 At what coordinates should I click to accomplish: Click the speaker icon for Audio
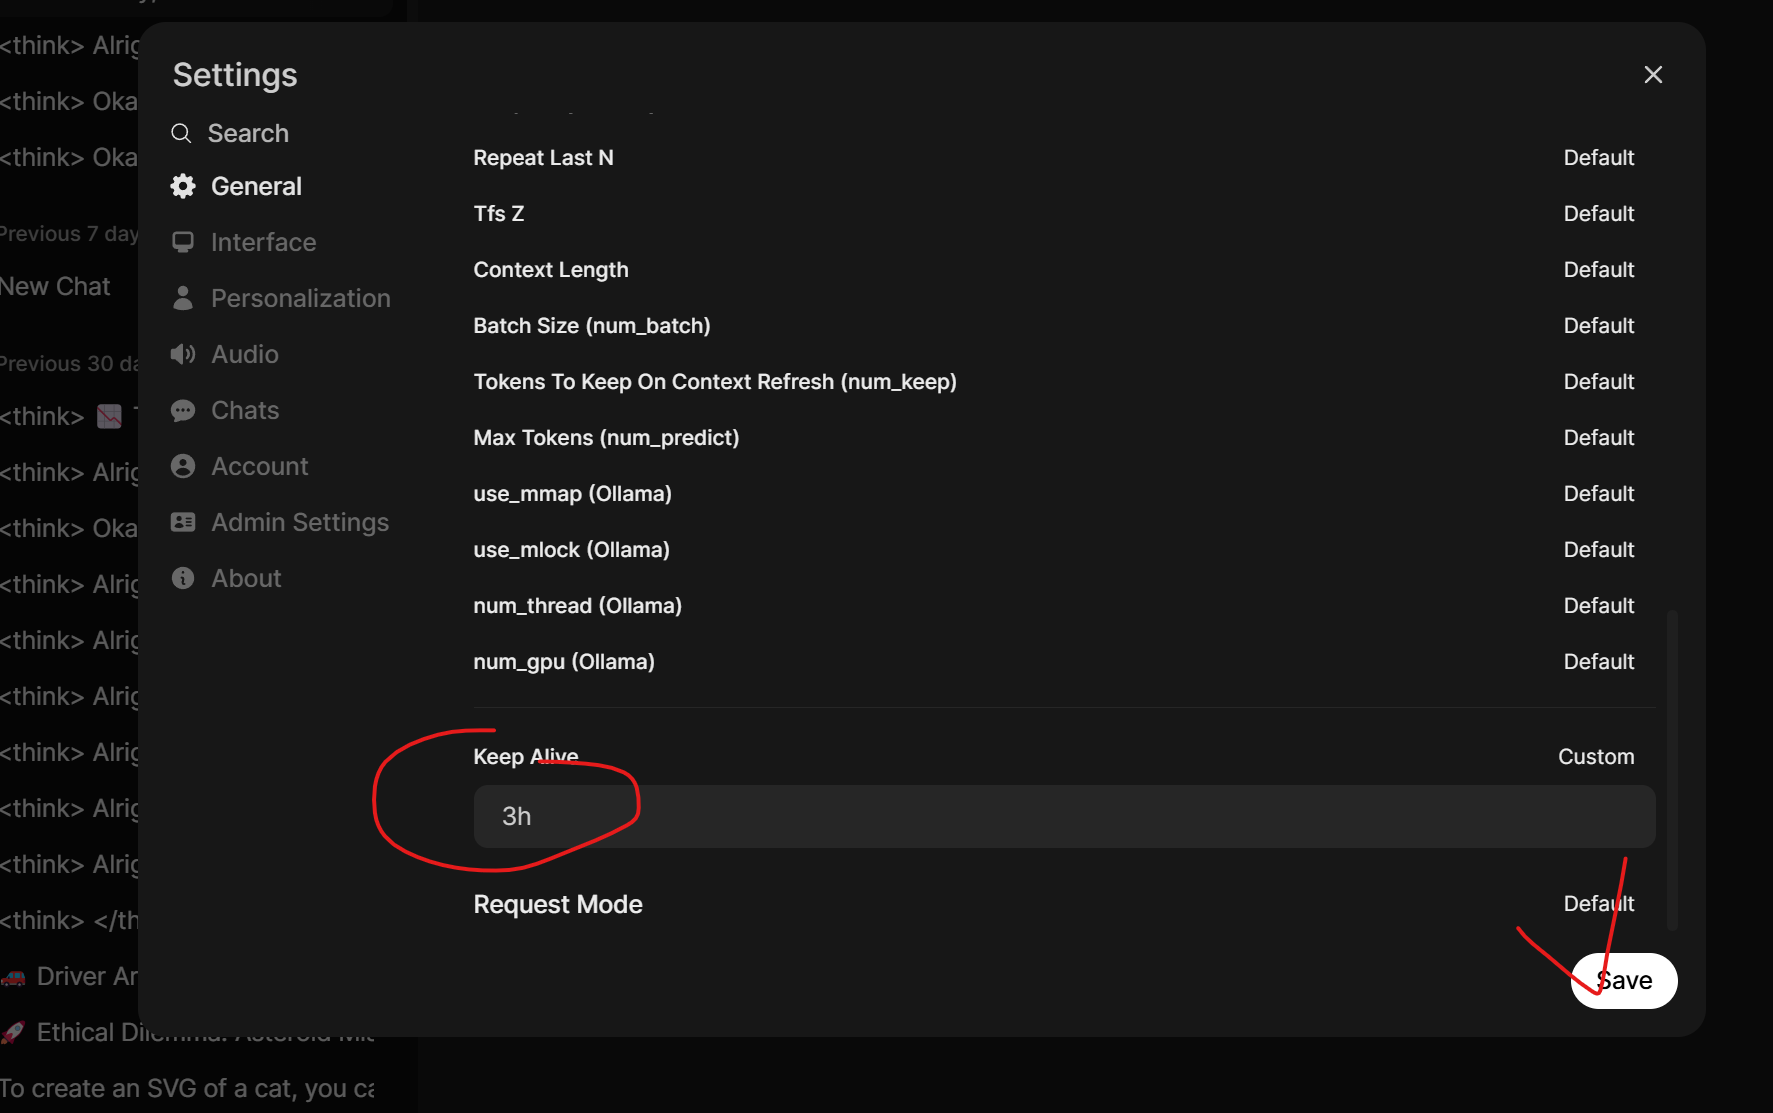(x=183, y=355)
